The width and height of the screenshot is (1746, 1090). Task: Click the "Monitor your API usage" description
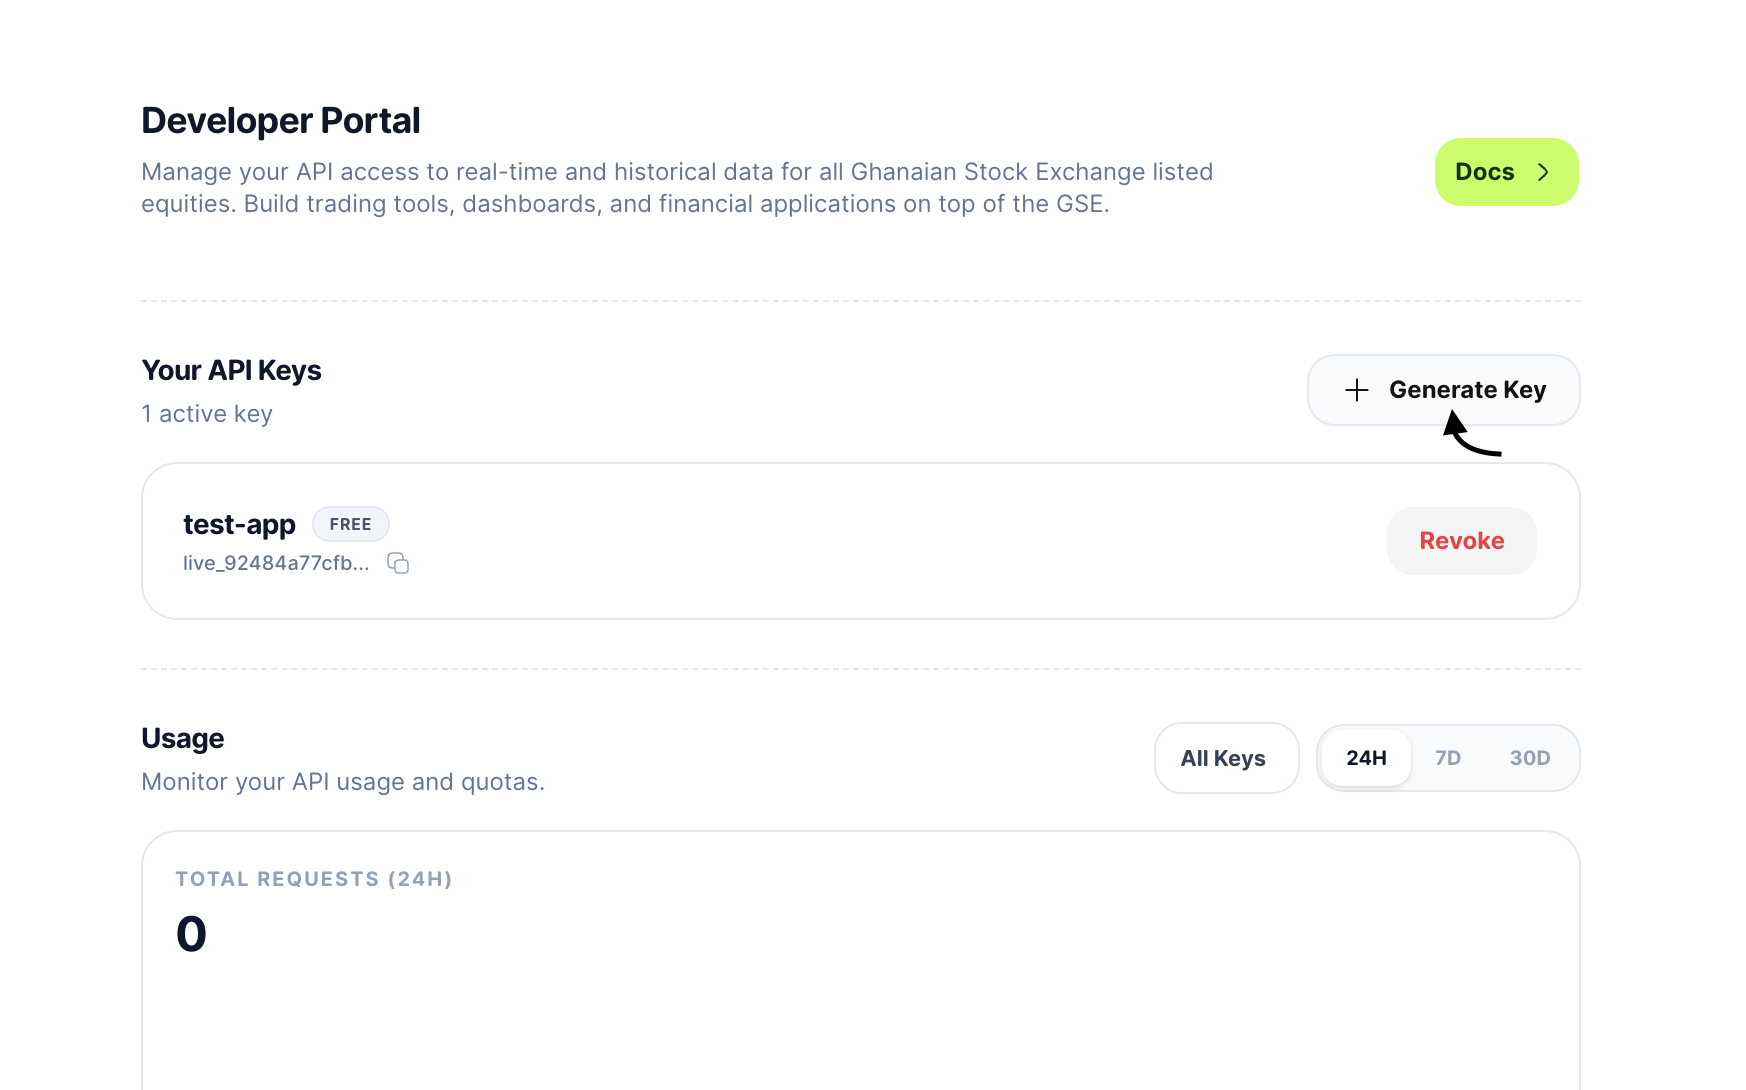(343, 782)
